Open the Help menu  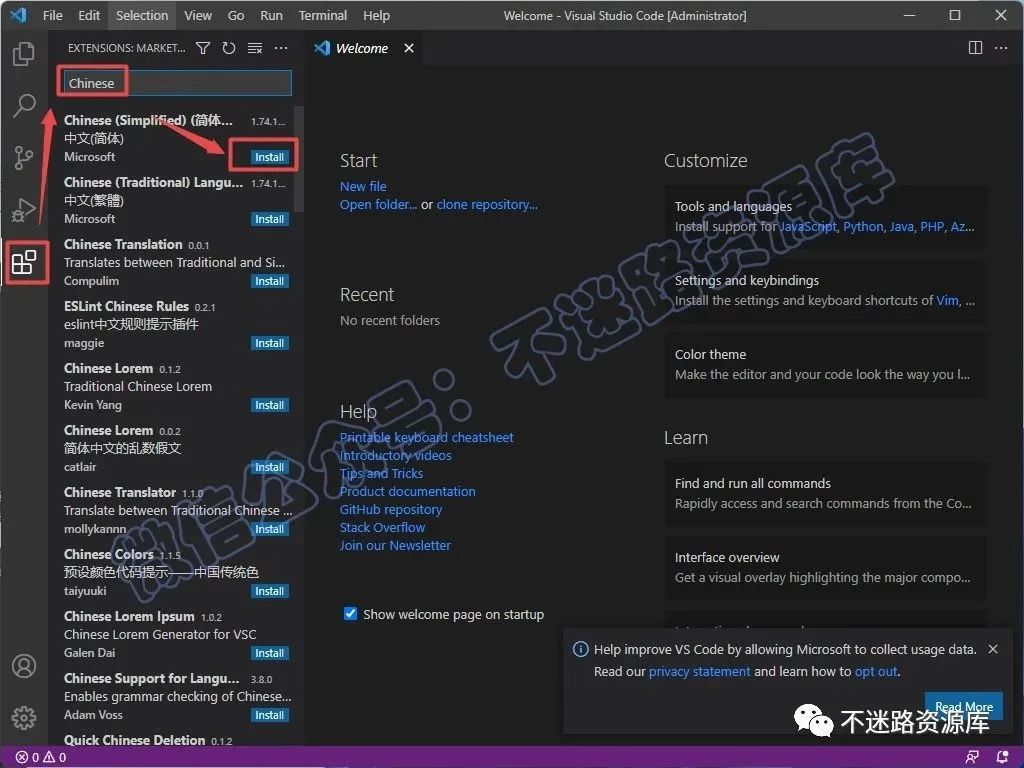pyautogui.click(x=376, y=16)
